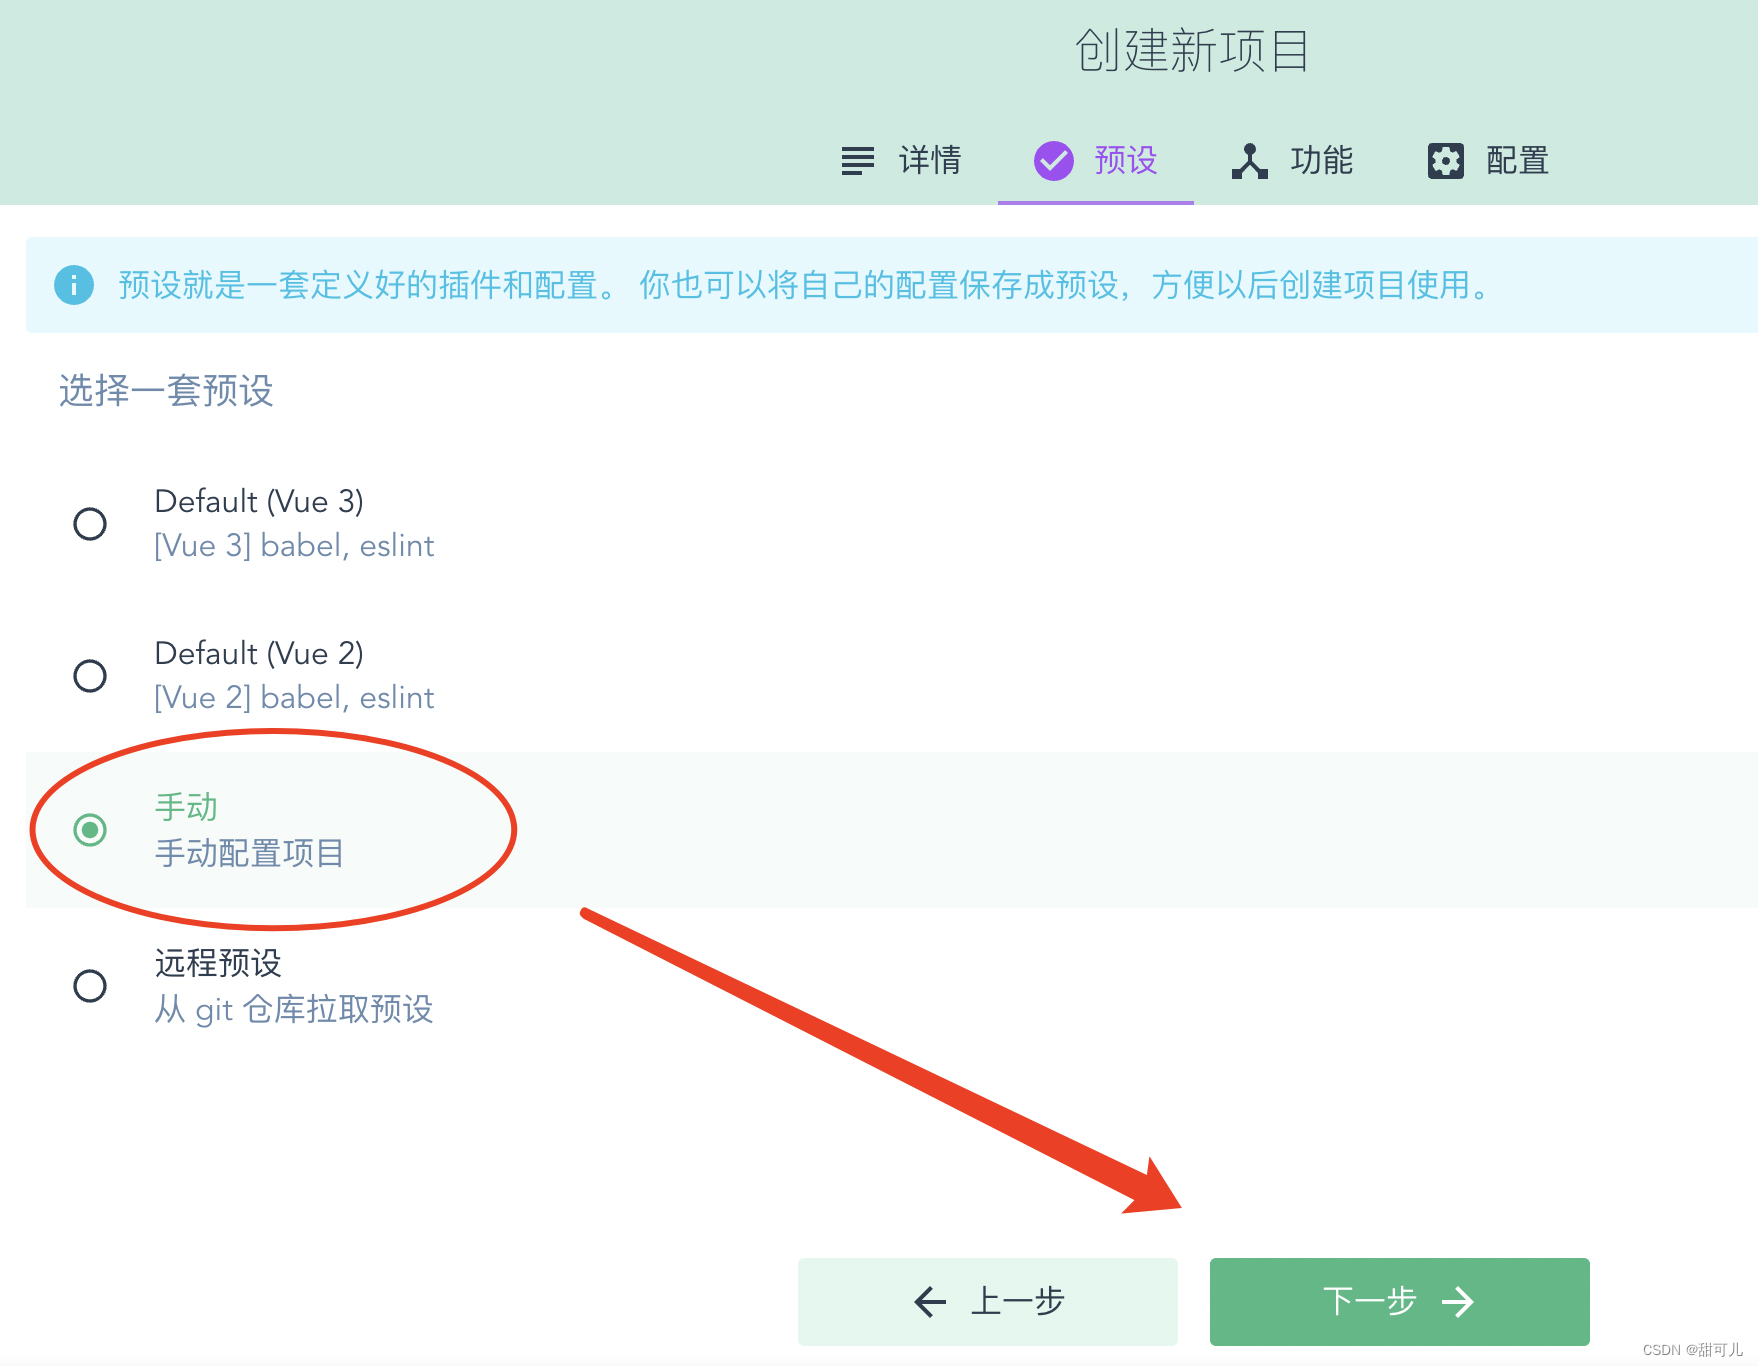The image size is (1758, 1366).
Task: Click the 创建新项目 page title
Action: [1192, 50]
